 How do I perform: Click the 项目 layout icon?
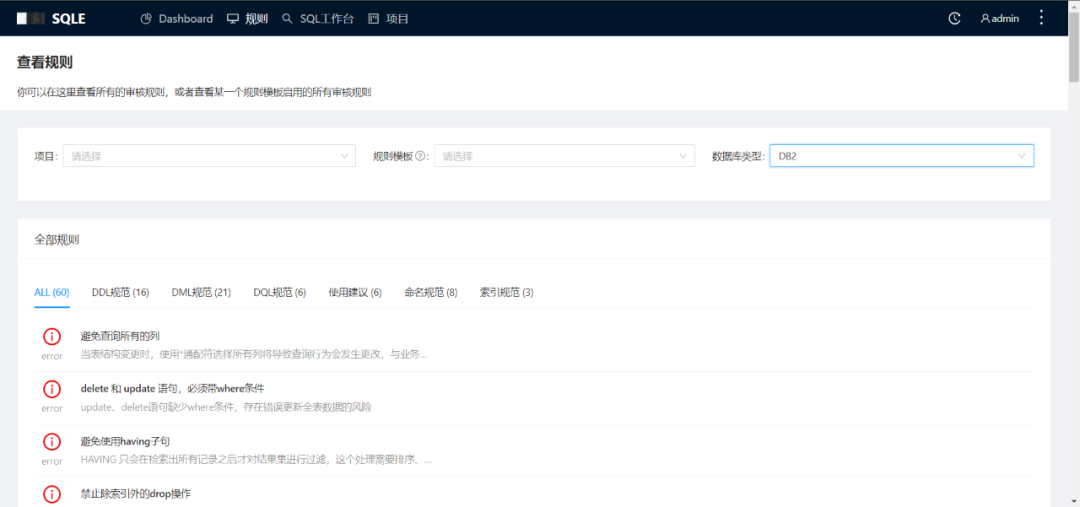pos(373,19)
